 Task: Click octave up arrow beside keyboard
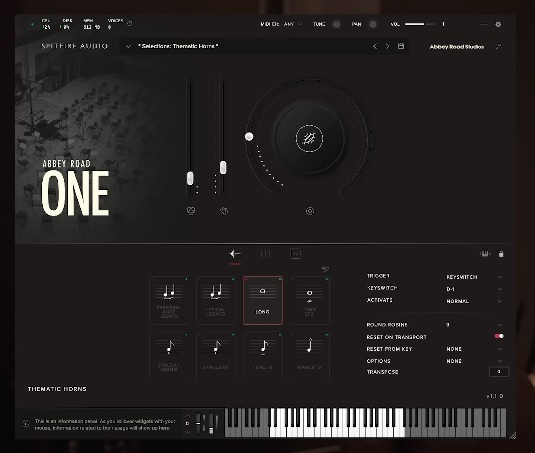[187, 416]
